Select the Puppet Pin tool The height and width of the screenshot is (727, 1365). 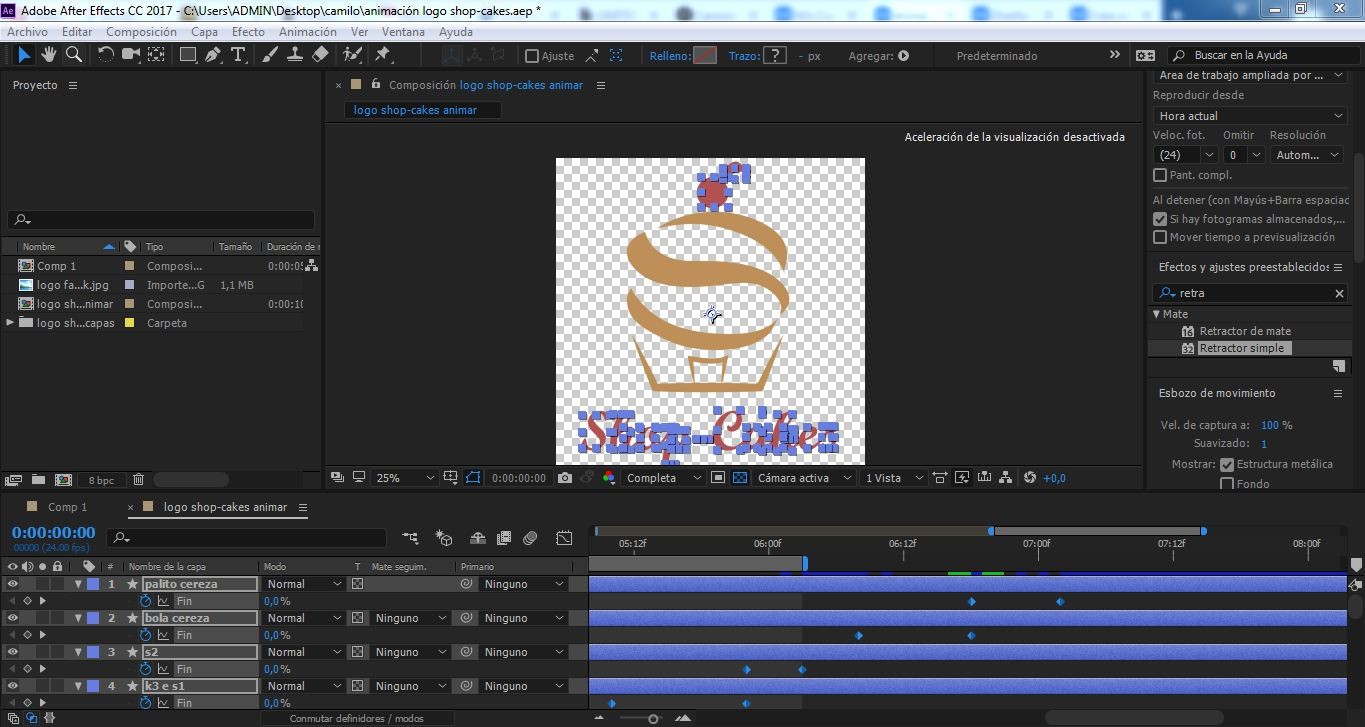click(x=382, y=55)
